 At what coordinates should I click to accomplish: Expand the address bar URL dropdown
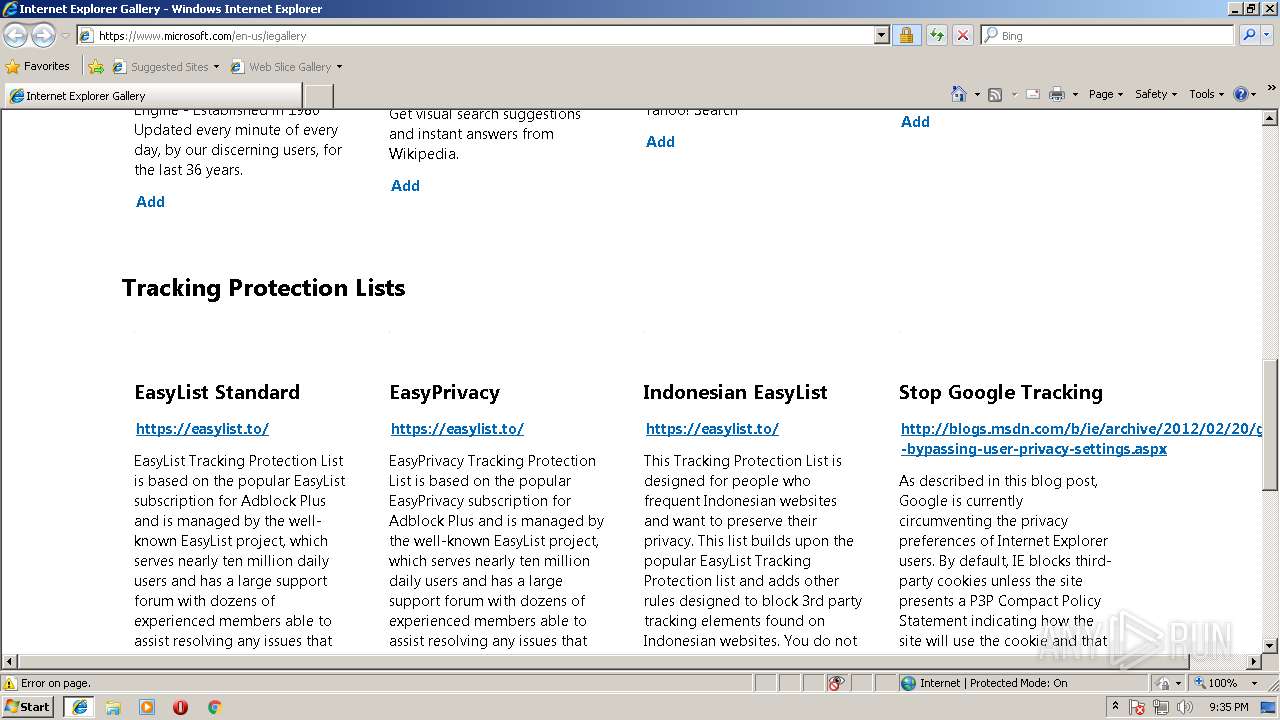click(881, 35)
